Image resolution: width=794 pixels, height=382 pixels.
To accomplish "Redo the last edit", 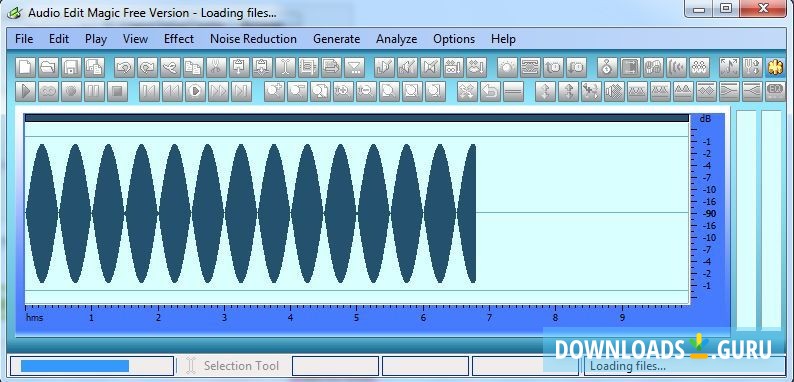I will tap(147, 67).
